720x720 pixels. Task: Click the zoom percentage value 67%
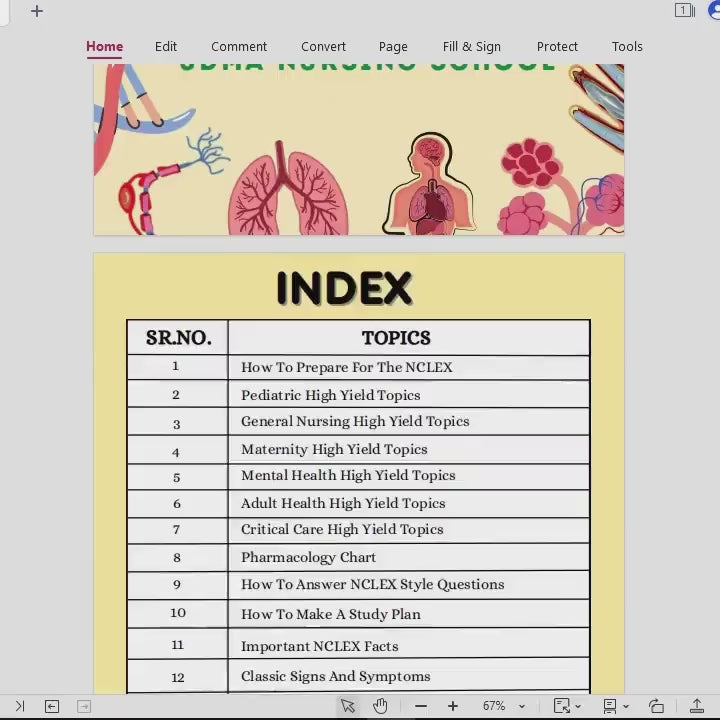(x=494, y=706)
